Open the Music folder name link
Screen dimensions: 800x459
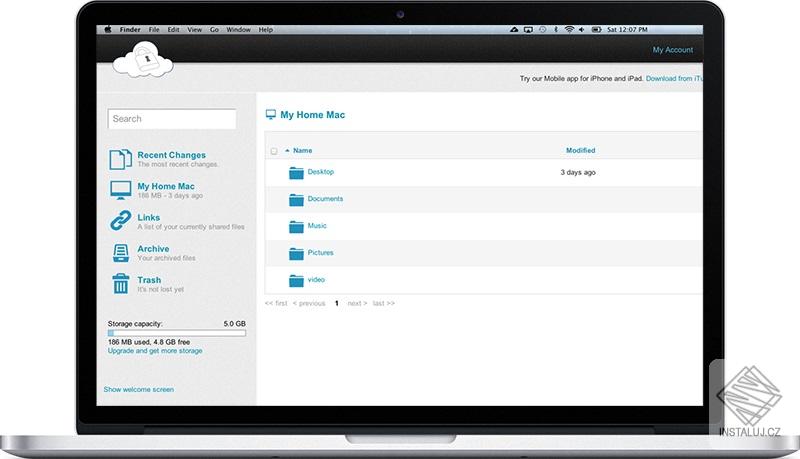click(x=317, y=225)
